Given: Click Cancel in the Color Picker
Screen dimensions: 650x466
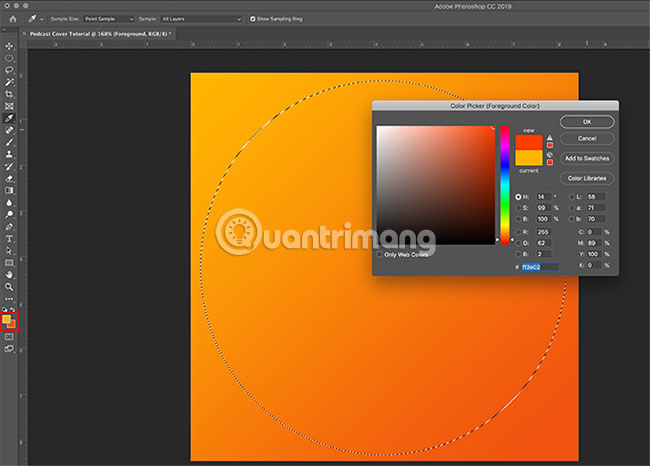Looking at the screenshot, I should (587, 138).
